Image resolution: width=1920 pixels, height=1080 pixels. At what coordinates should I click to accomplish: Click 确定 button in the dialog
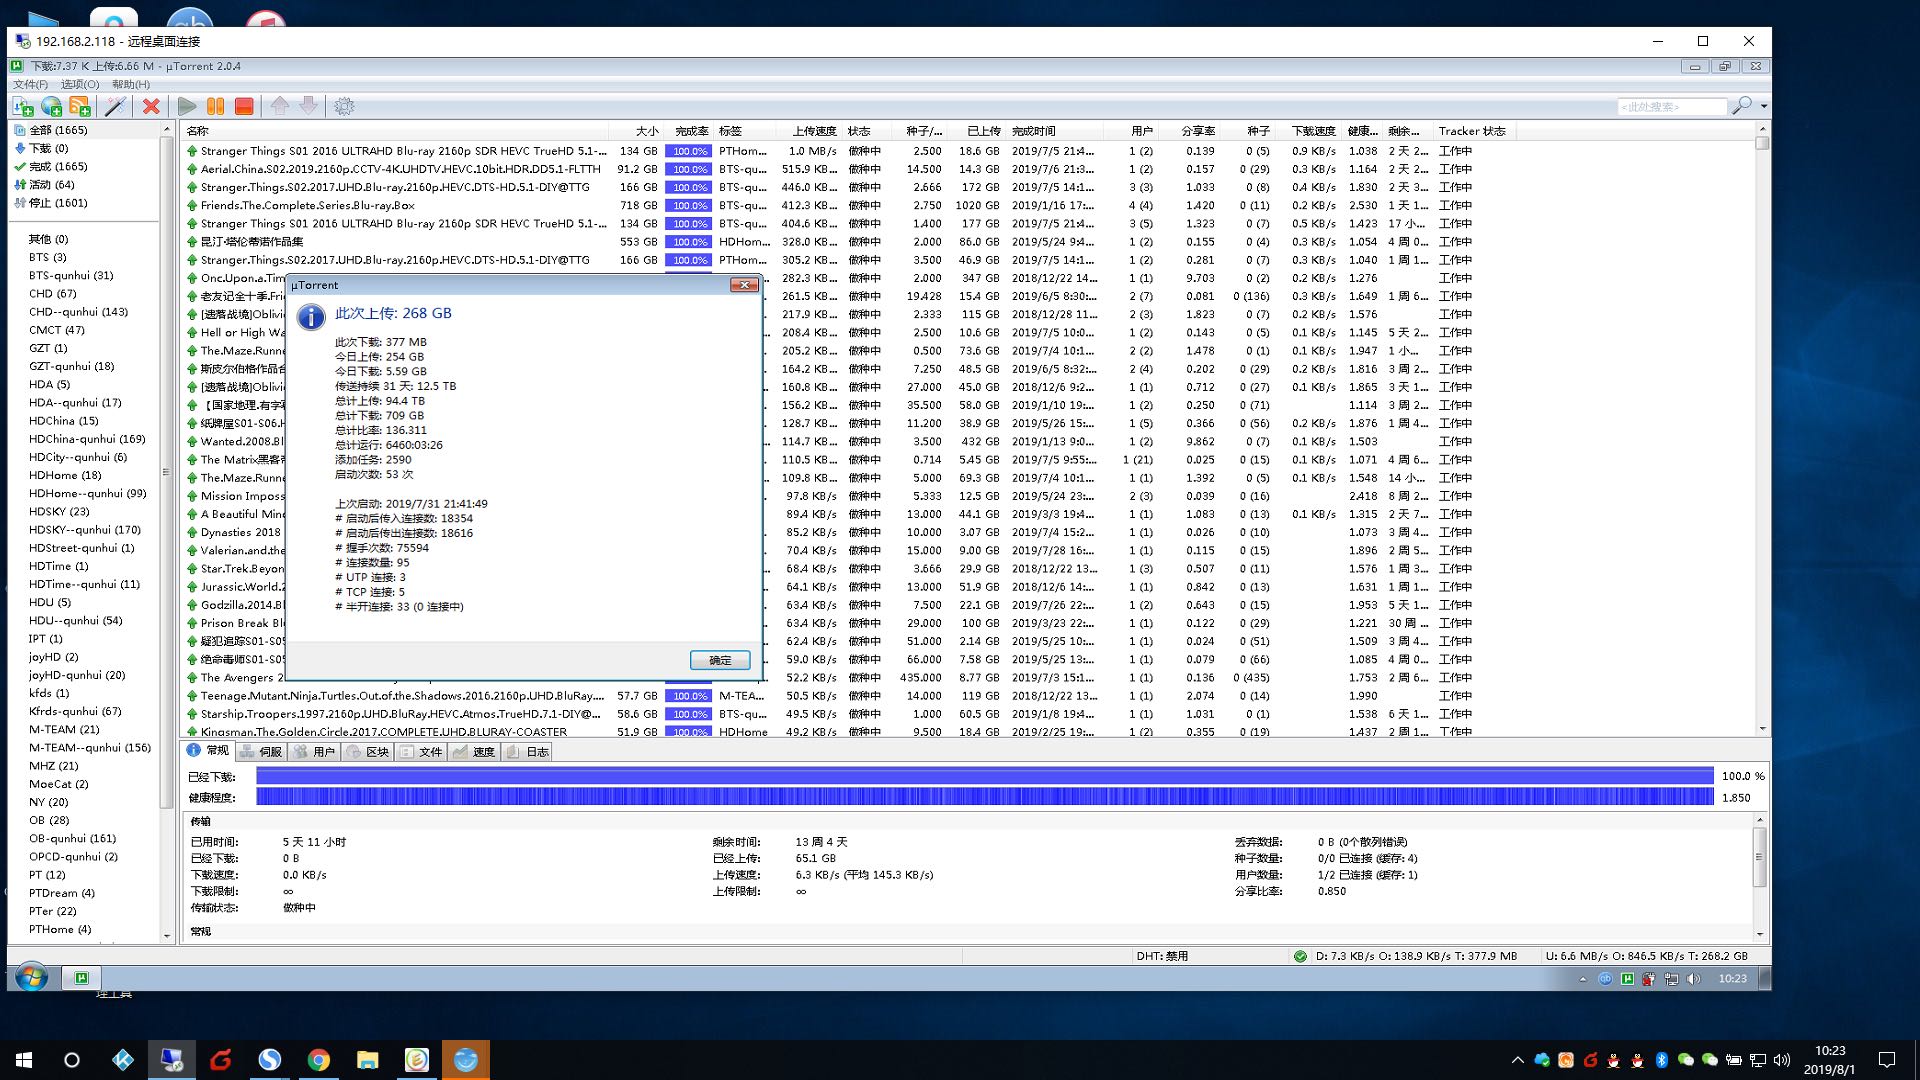pos(719,660)
